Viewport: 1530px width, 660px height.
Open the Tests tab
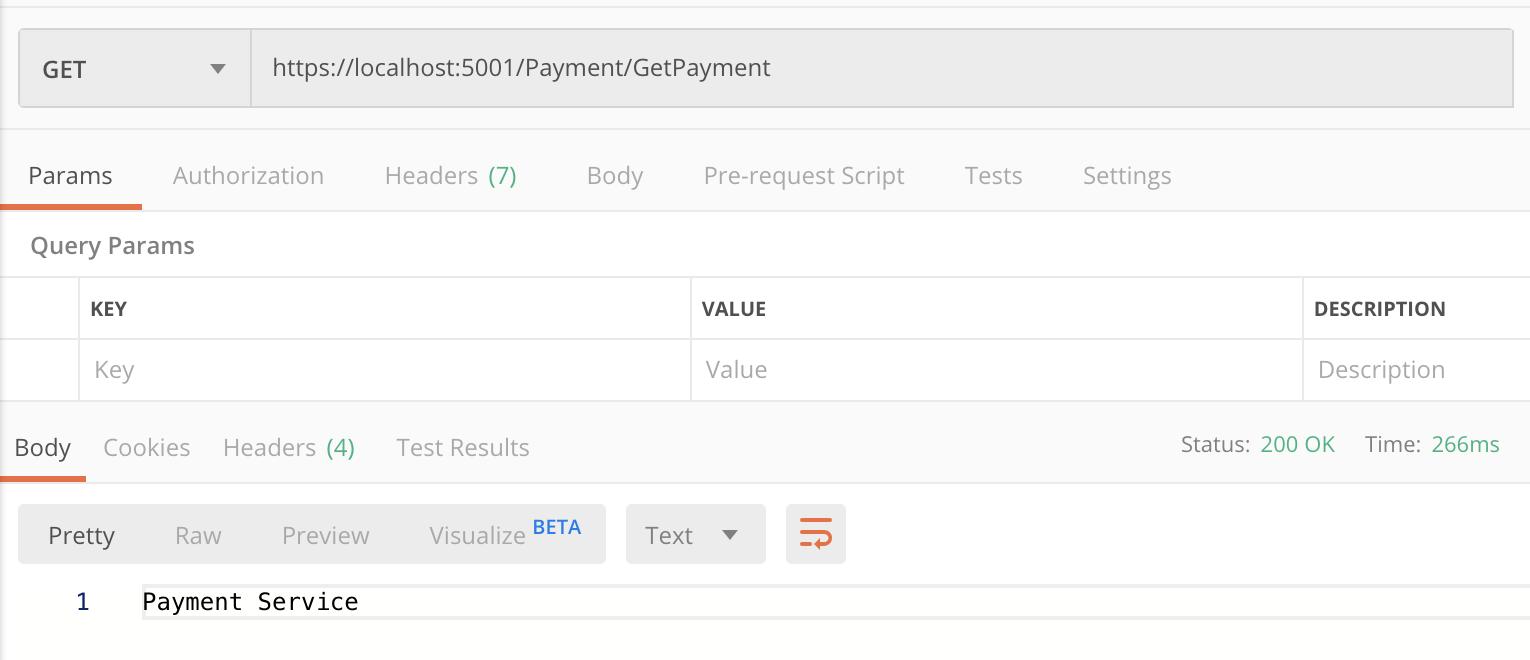pos(993,175)
